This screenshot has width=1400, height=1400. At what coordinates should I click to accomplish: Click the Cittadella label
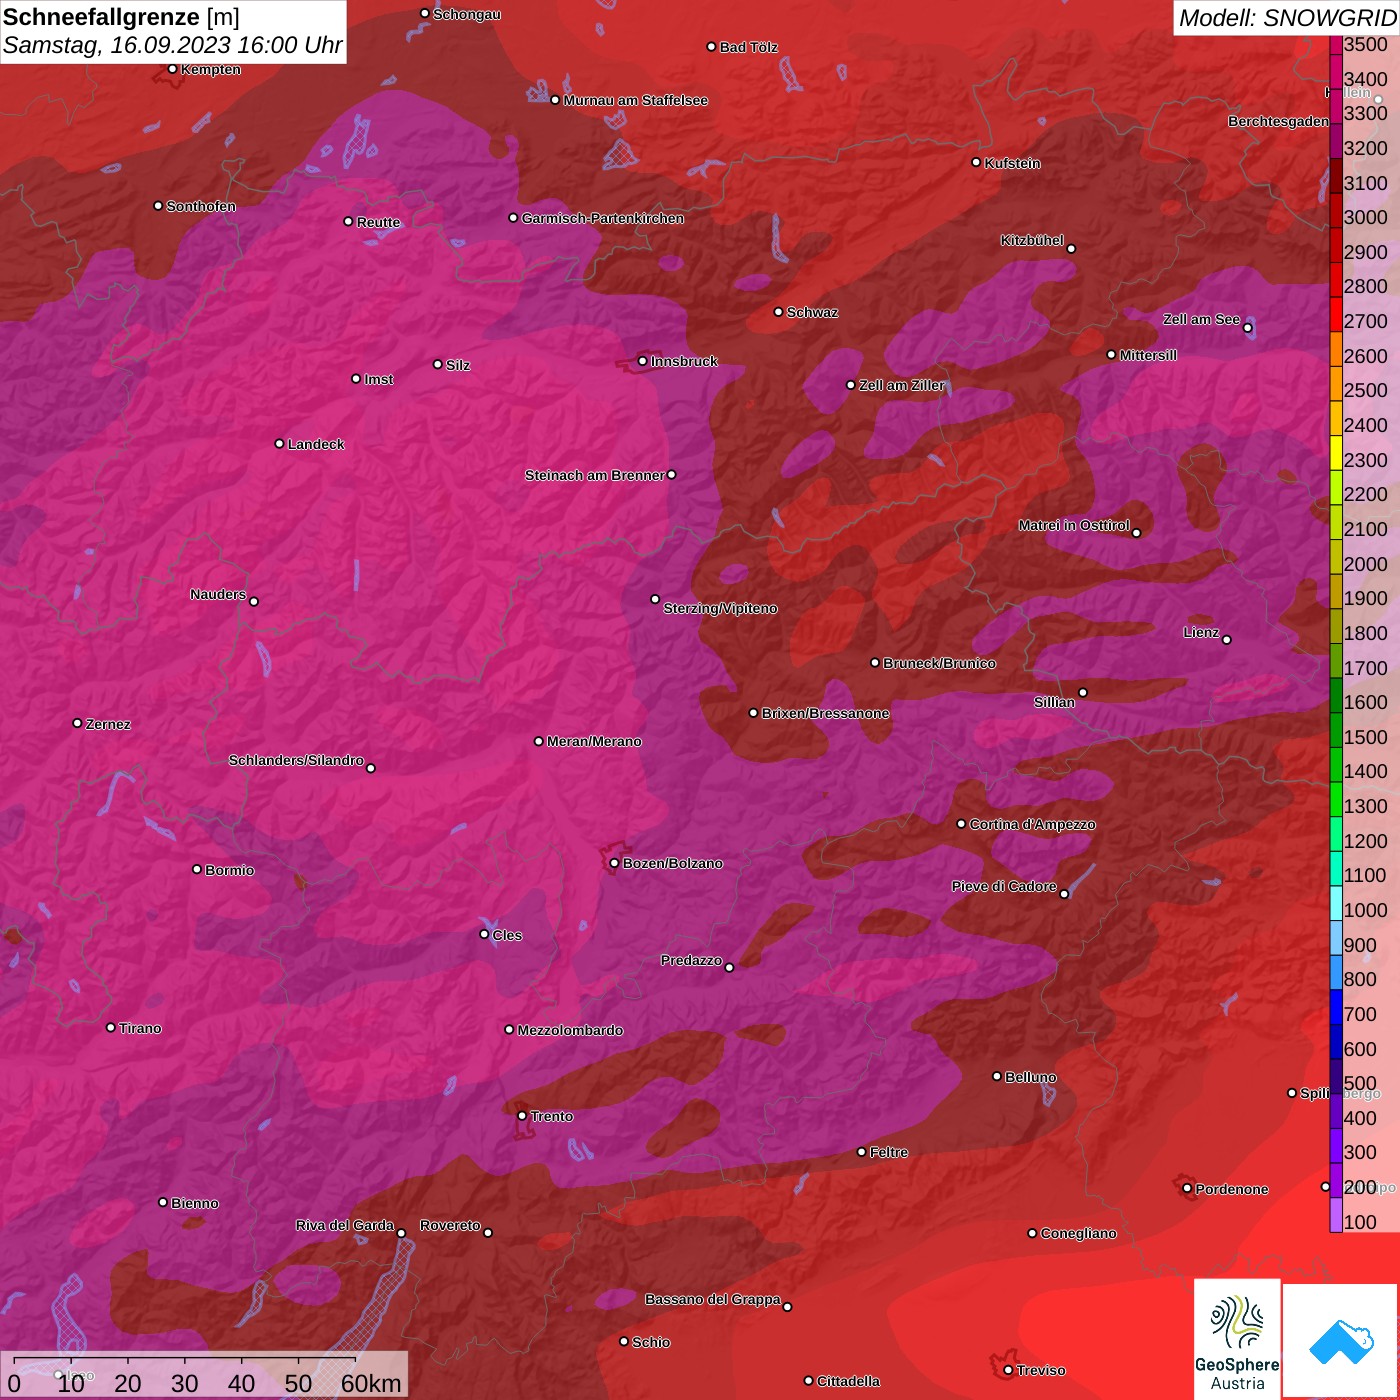848,1381
